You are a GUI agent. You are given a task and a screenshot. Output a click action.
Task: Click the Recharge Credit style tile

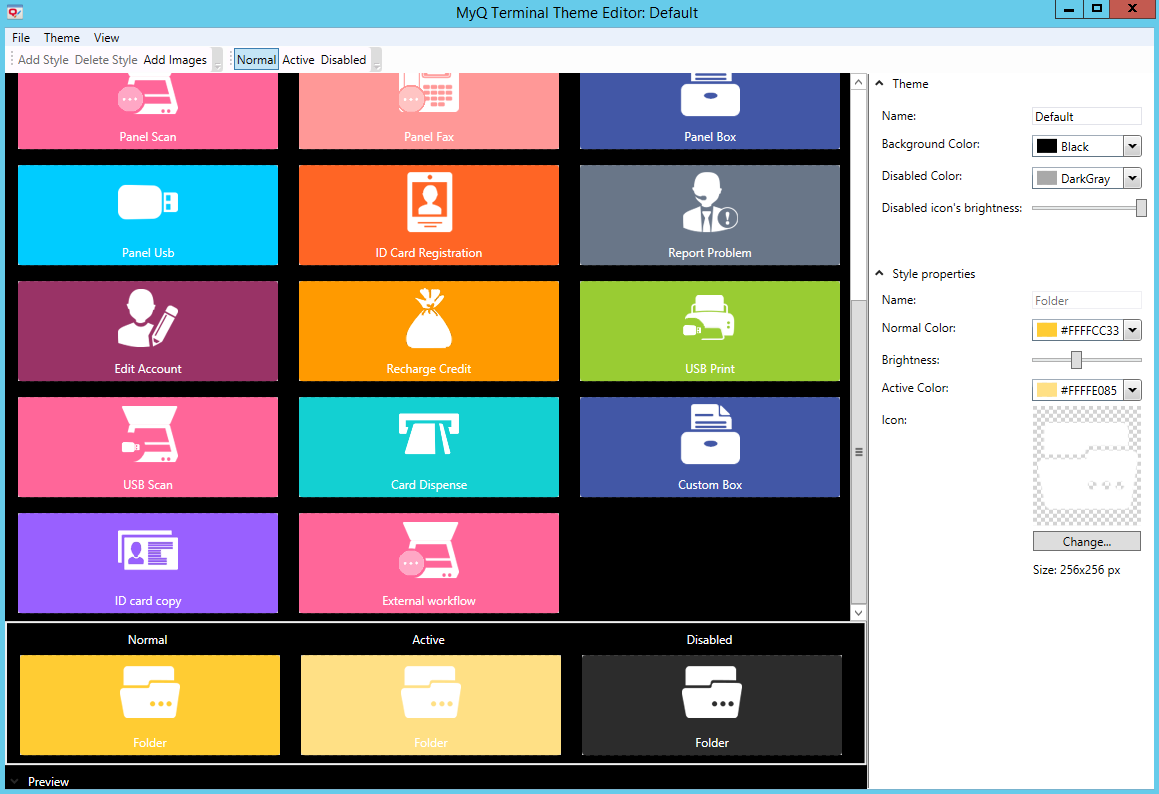[428, 331]
